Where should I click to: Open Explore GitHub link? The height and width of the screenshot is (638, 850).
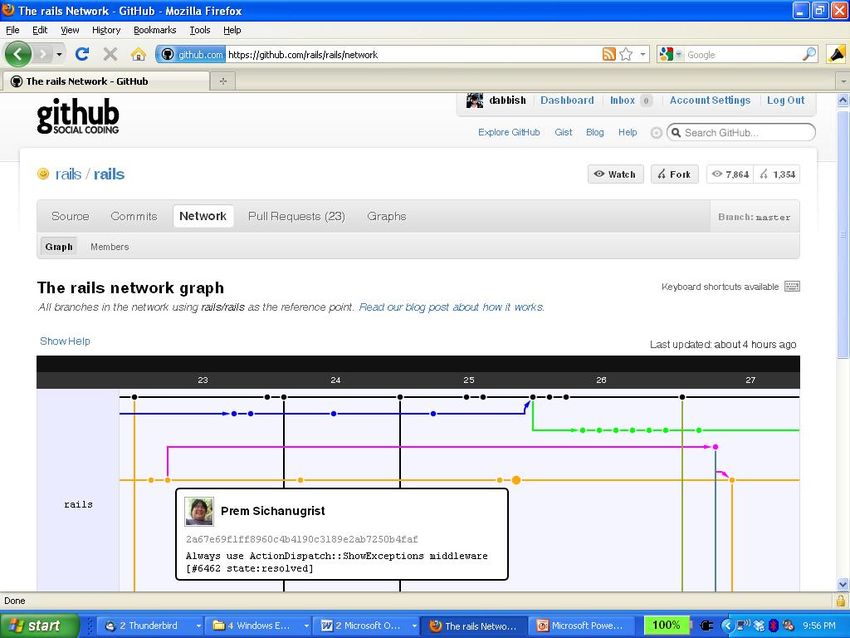point(509,132)
